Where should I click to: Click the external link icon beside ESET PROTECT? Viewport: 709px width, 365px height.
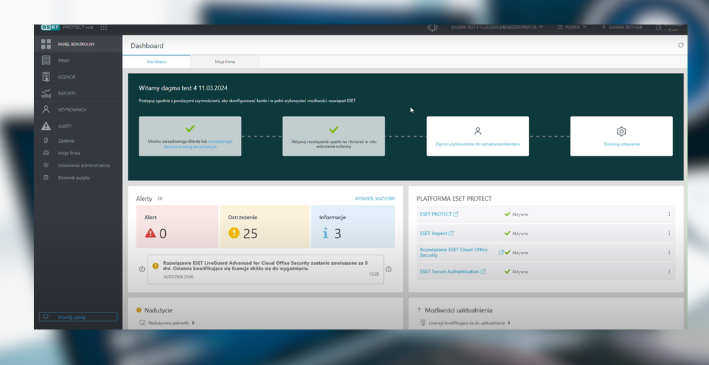[456, 214]
